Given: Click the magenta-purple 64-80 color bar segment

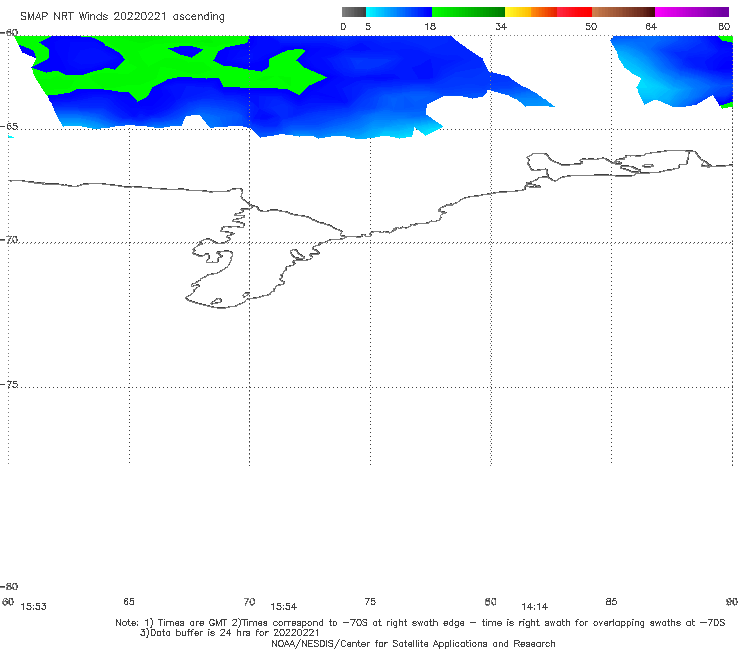Looking at the screenshot, I should pyautogui.click(x=692, y=12).
